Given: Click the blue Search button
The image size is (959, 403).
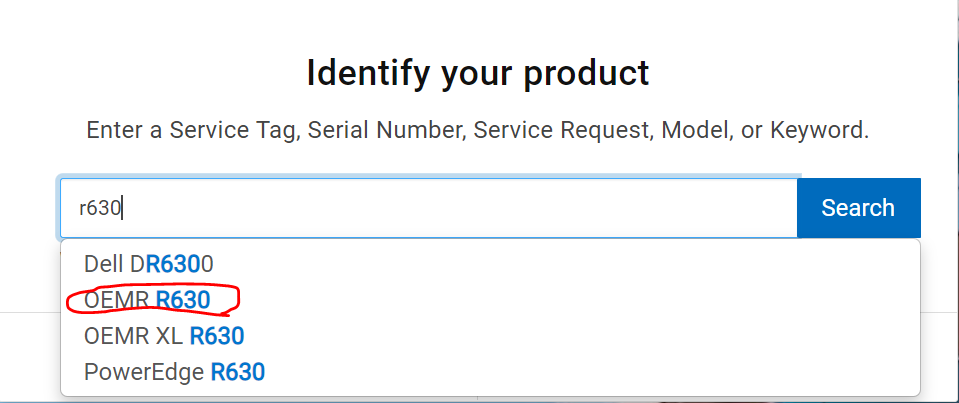Looking at the screenshot, I should click(x=858, y=208).
